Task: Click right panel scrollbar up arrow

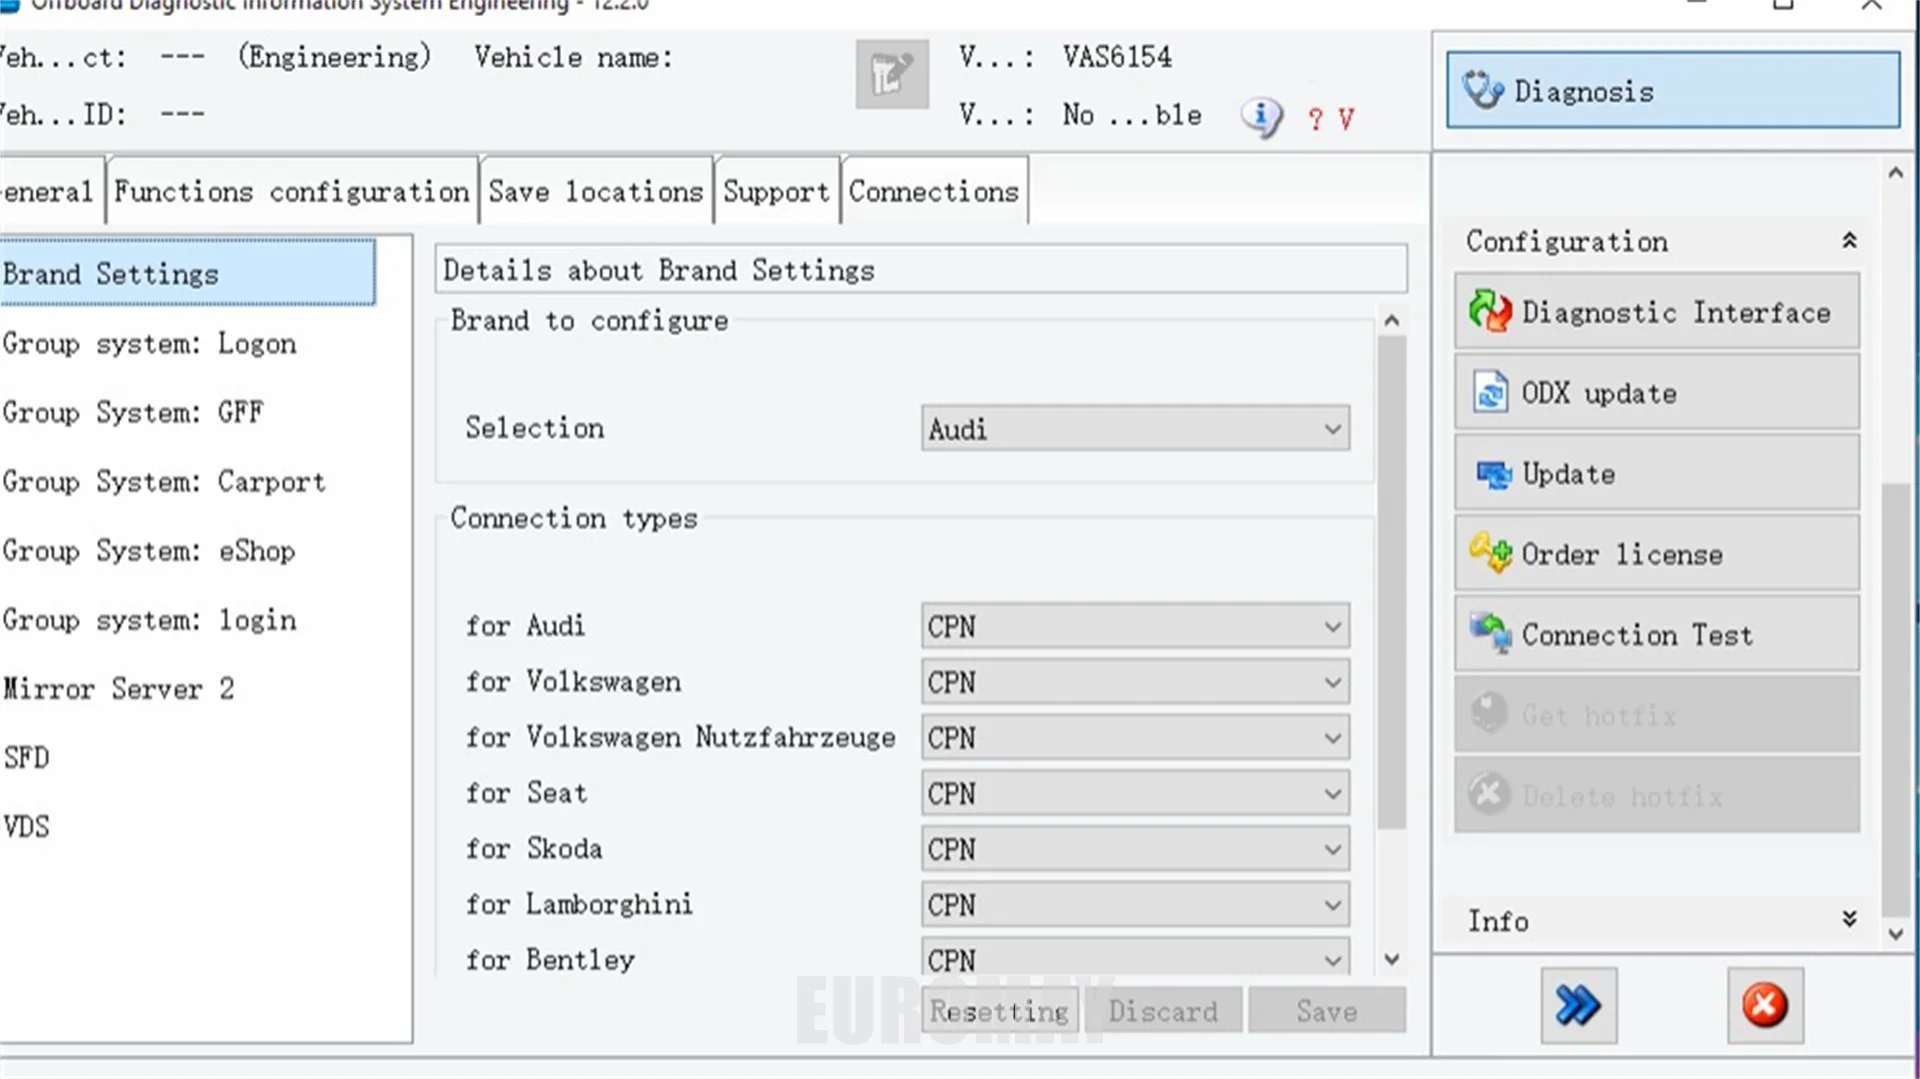Action: 1895,173
